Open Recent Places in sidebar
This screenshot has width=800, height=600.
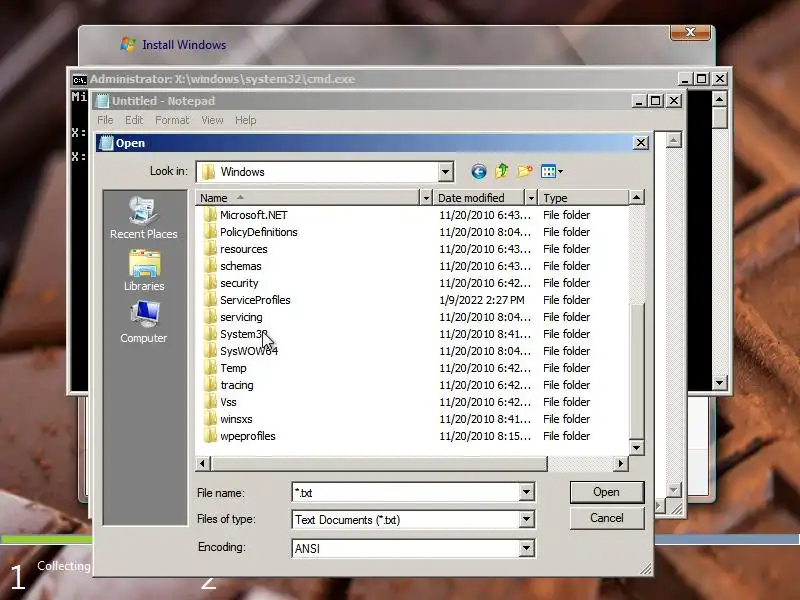143,218
